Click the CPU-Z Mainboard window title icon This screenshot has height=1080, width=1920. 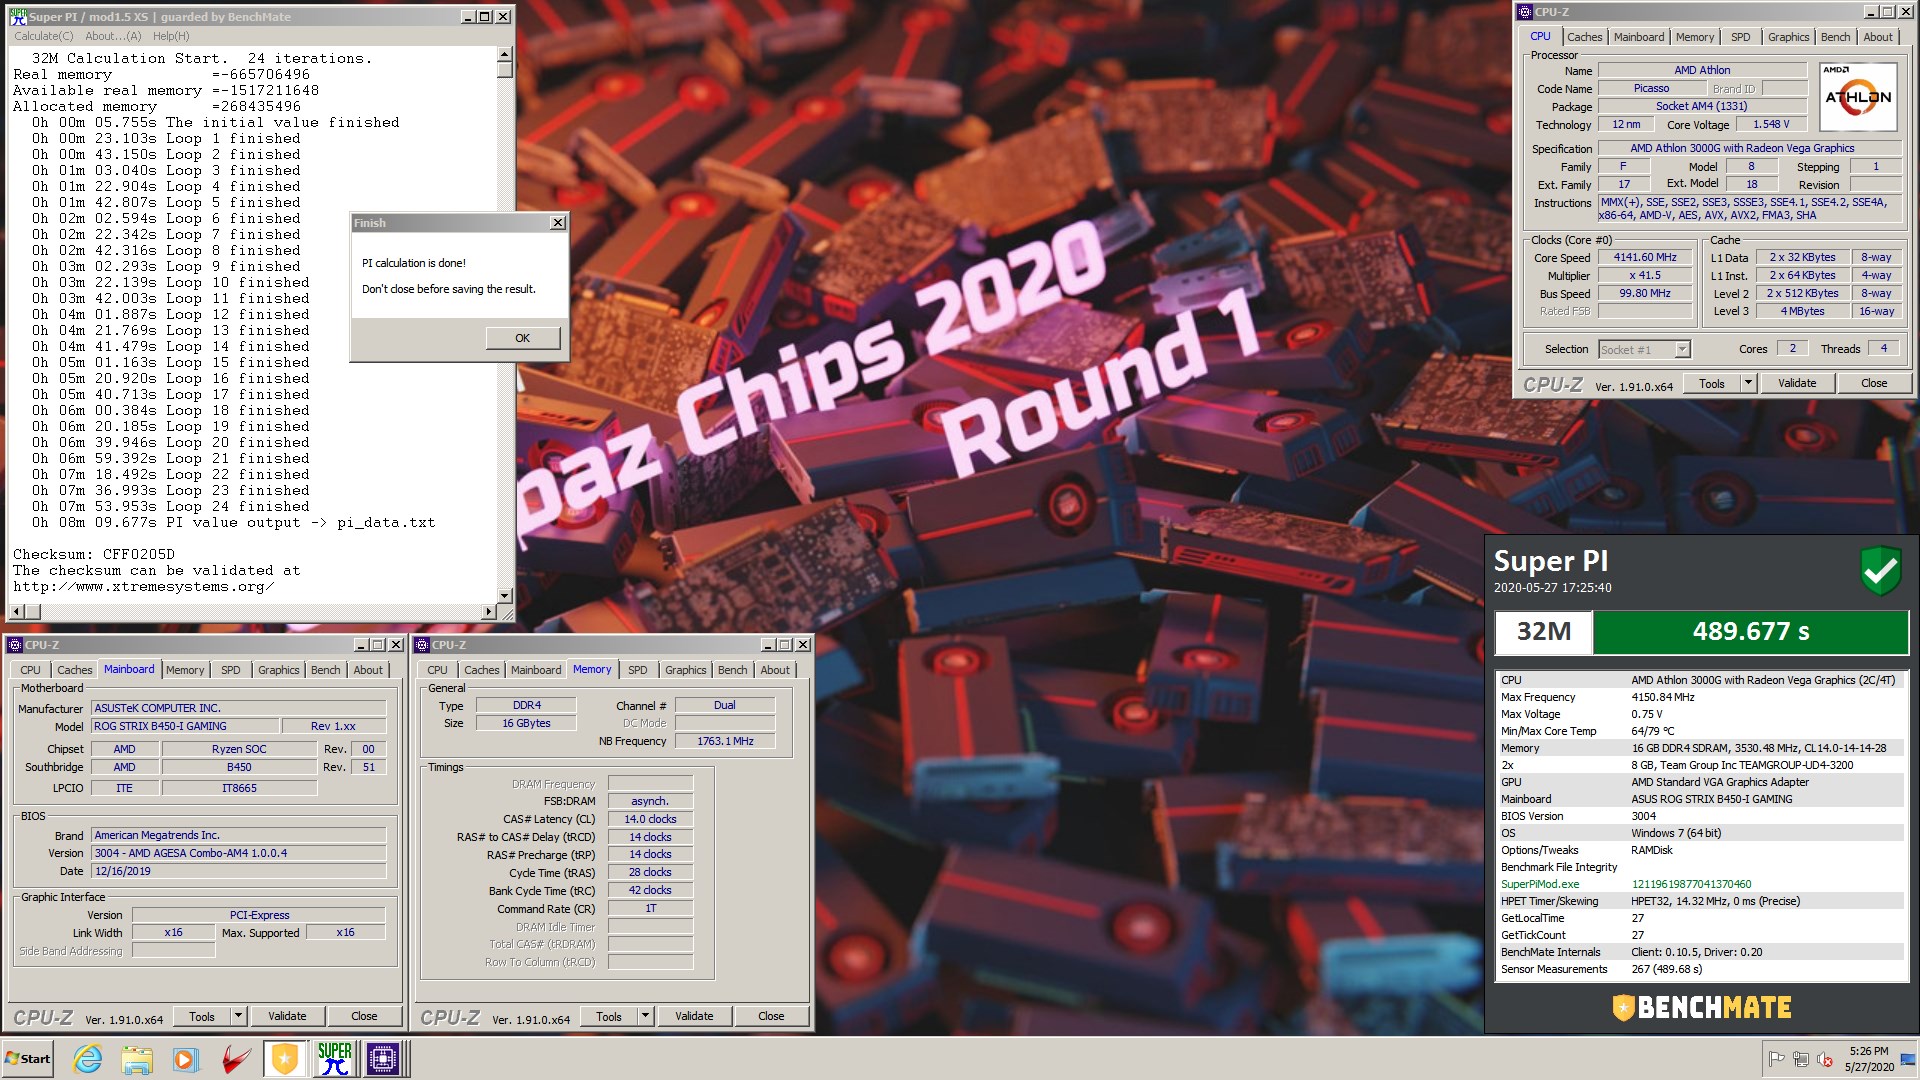pos(15,645)
